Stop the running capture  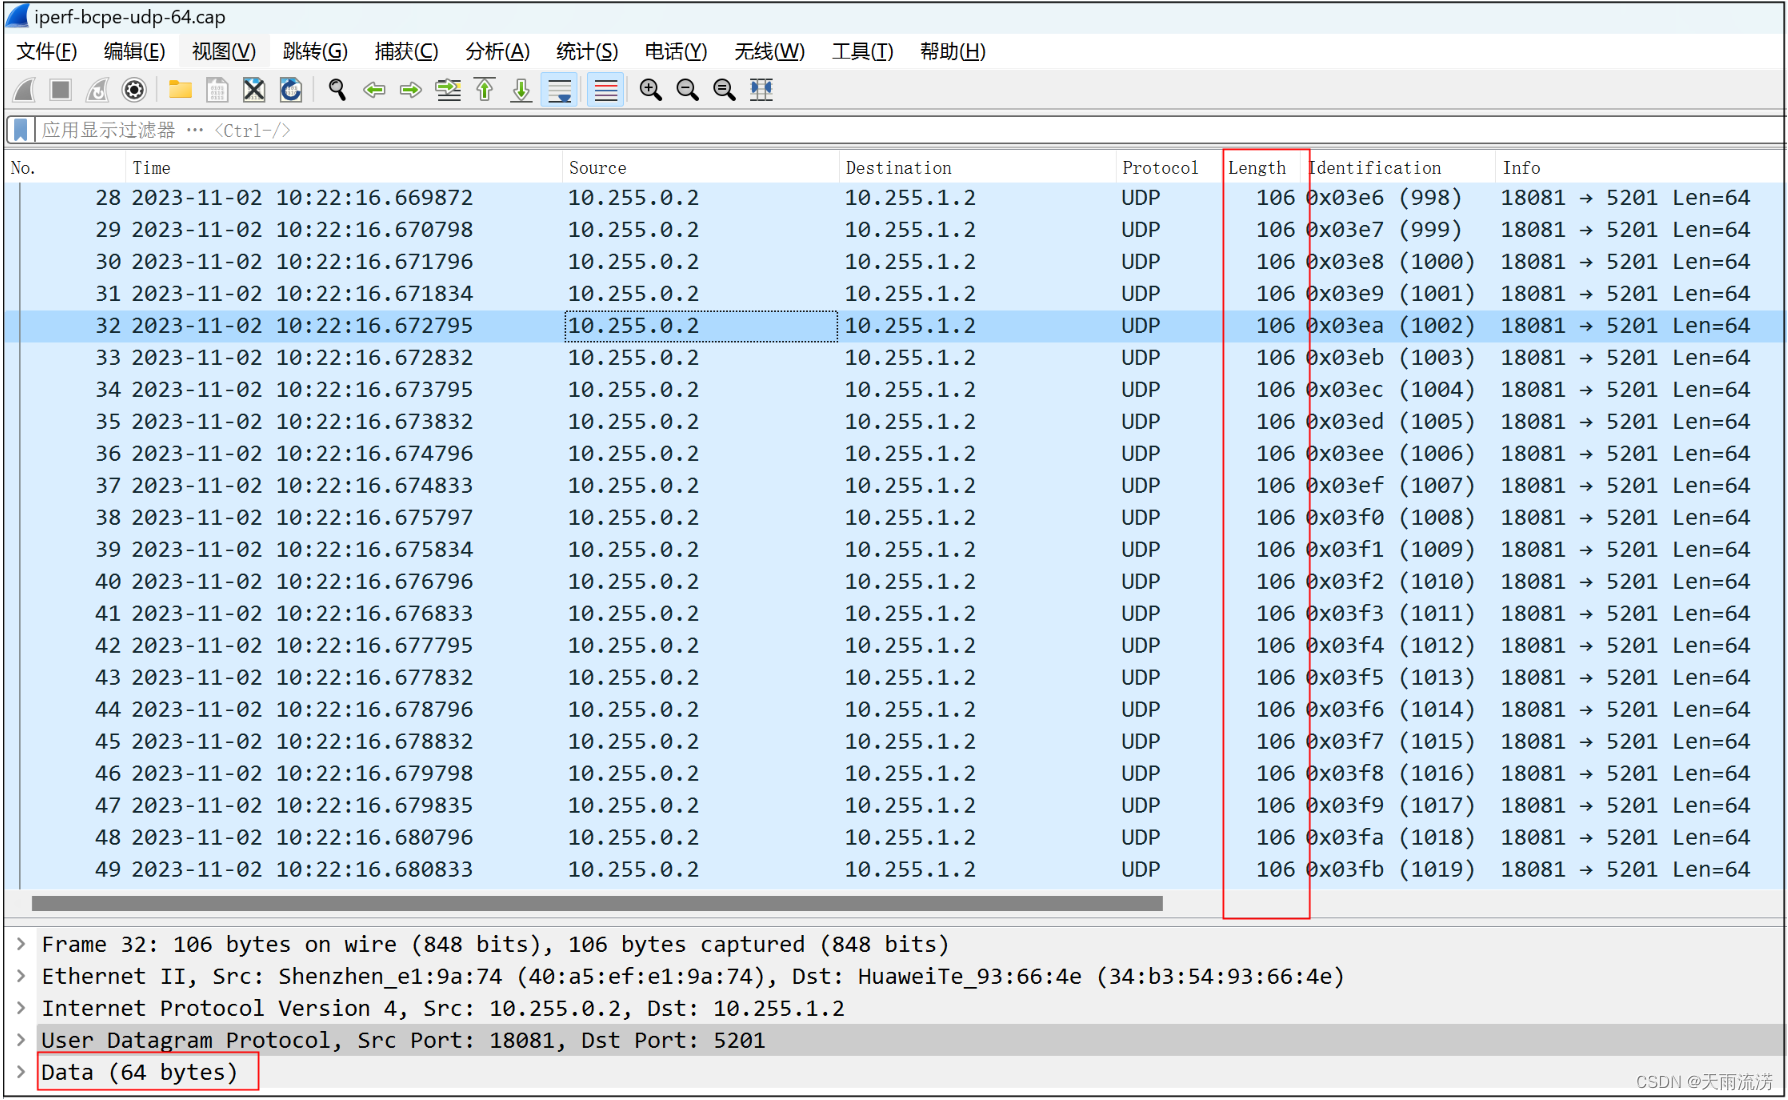[x=60, y=89]
